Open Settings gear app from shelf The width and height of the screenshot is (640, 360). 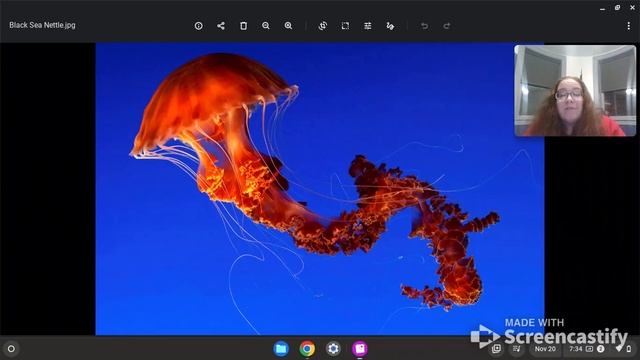(x=333, y=349)
